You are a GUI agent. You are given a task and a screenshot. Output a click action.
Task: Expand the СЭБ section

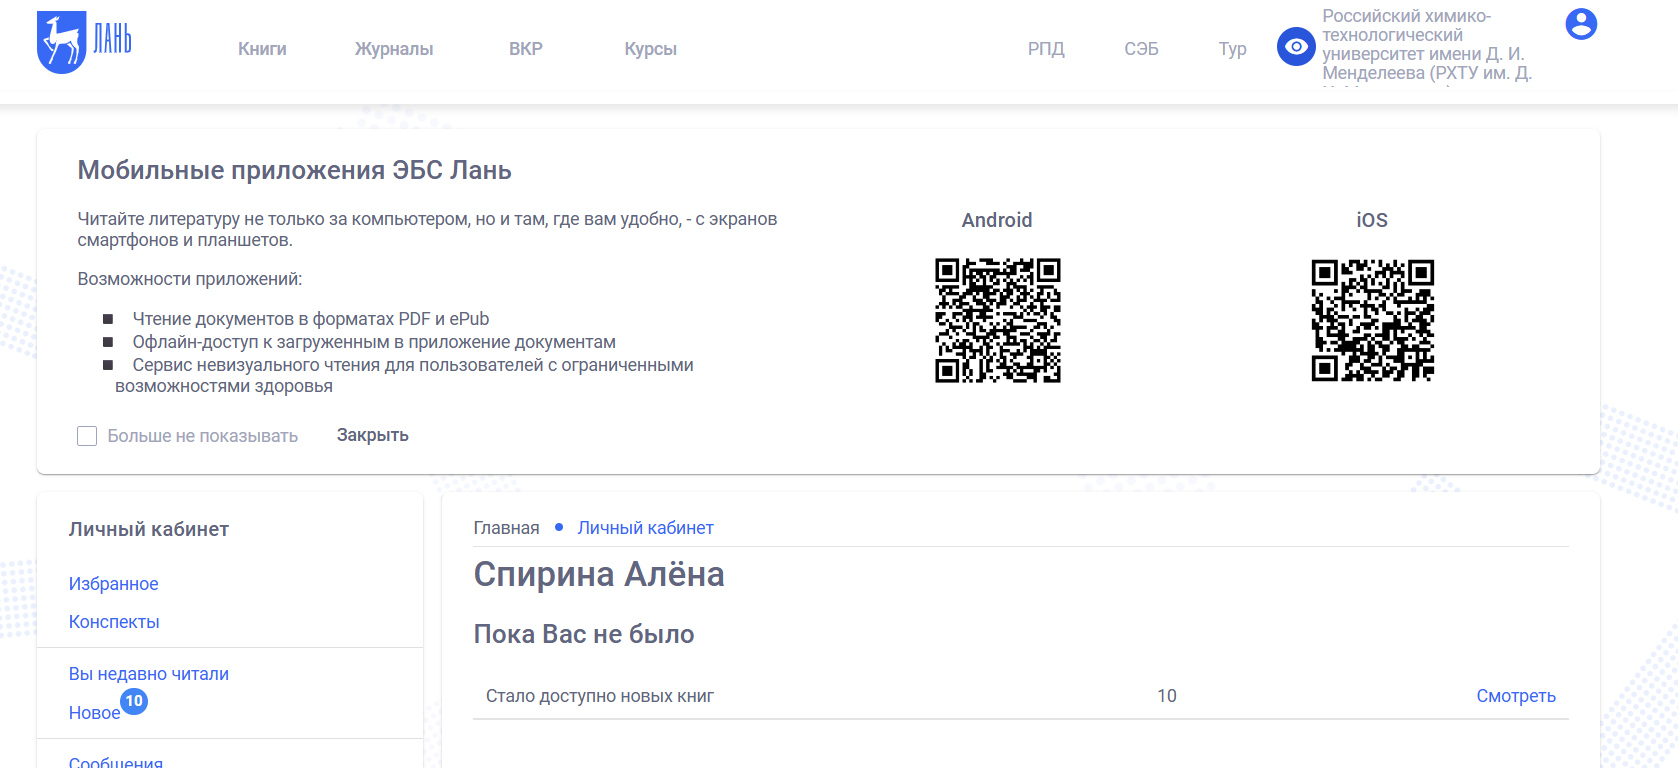pyautogui.click(x=1139, y=48)
